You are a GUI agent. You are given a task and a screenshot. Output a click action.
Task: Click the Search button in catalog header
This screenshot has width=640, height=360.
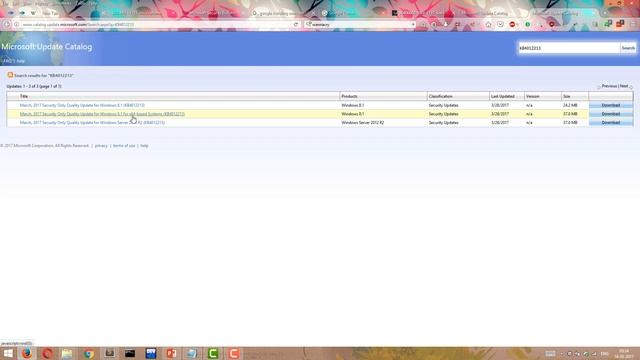[x=628, y=48]
